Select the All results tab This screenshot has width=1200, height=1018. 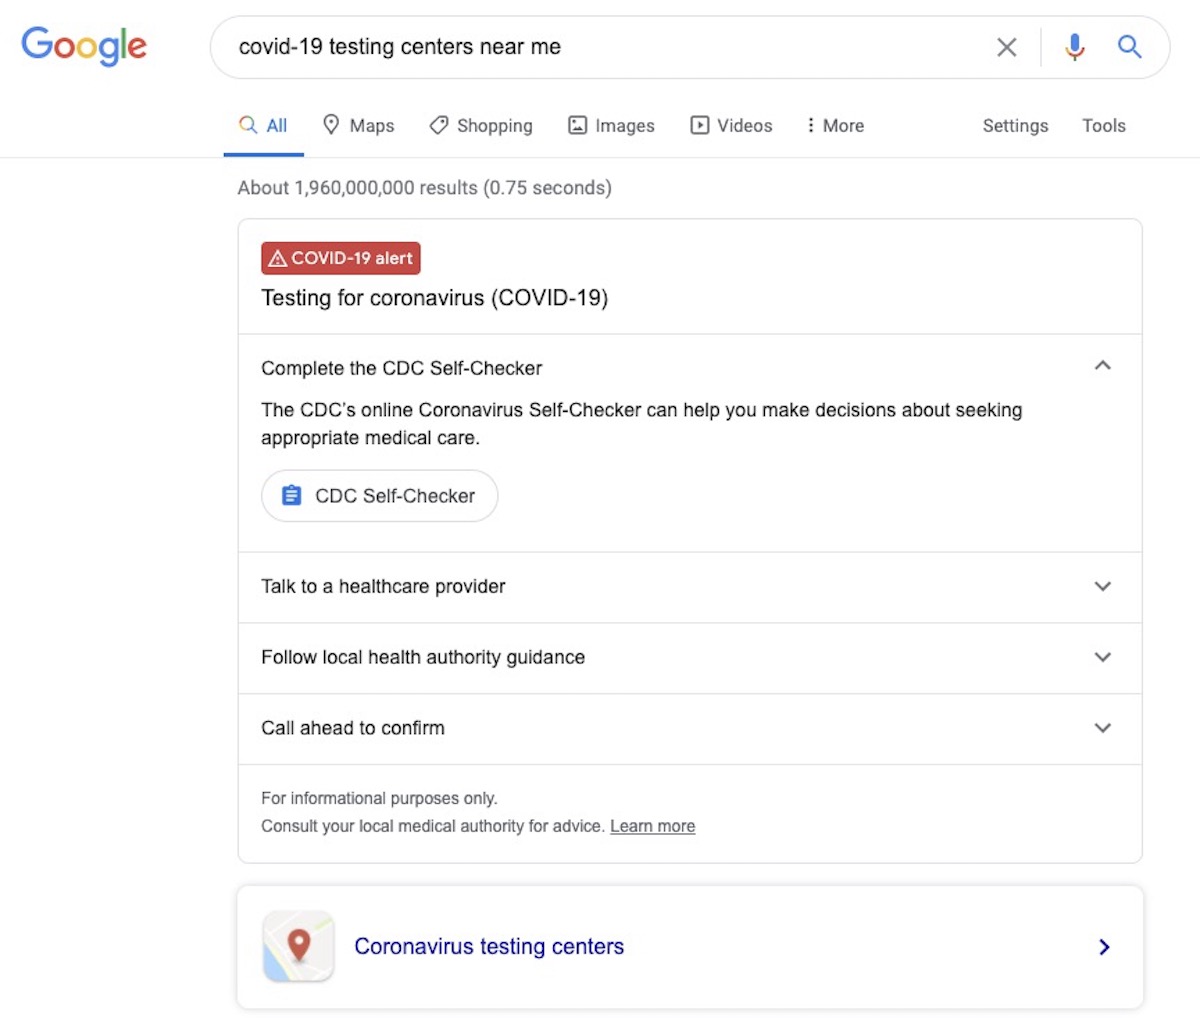263,126
